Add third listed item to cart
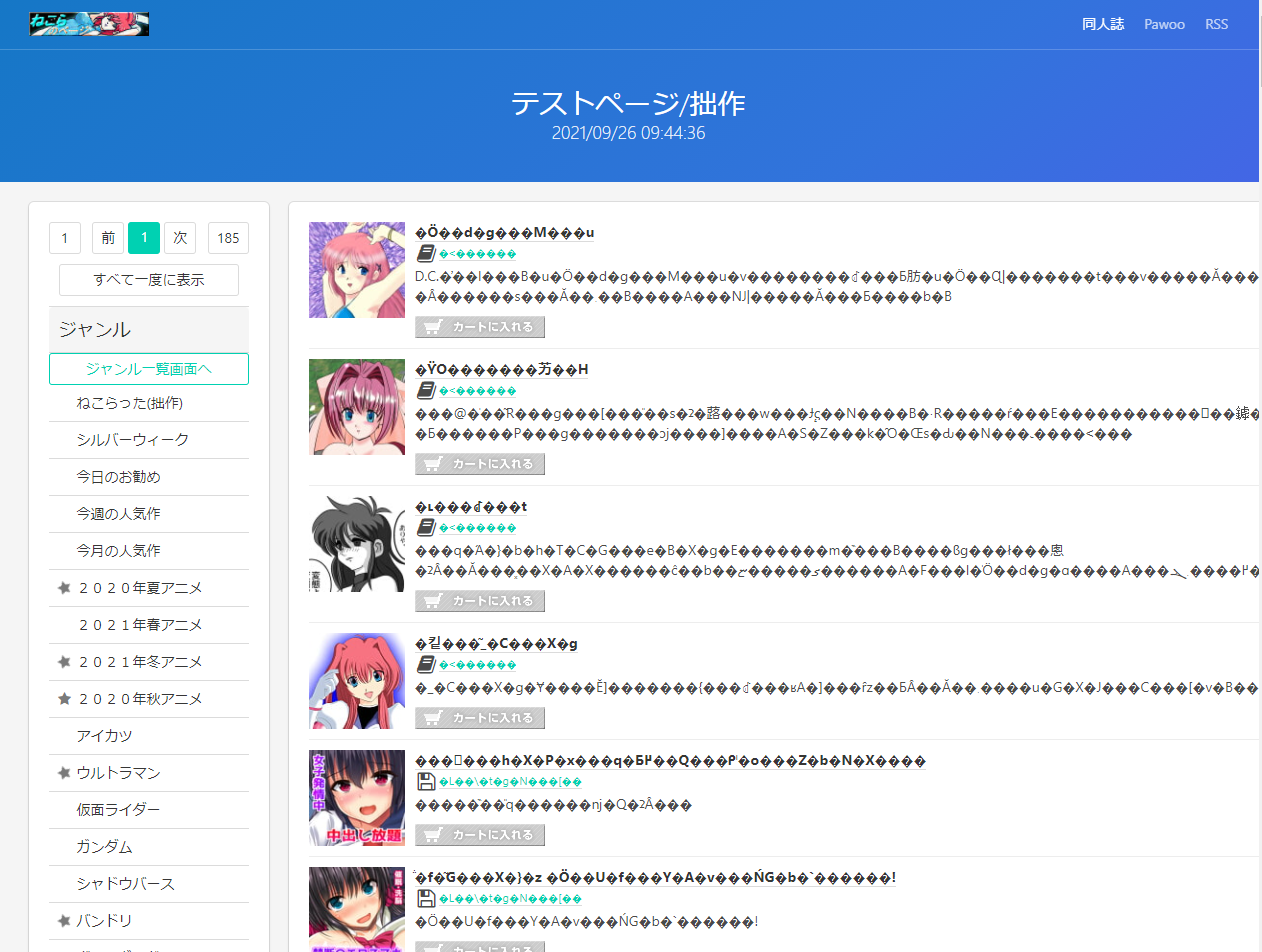The width and height of the screenshot is (1262, 952). coord(480,601)
